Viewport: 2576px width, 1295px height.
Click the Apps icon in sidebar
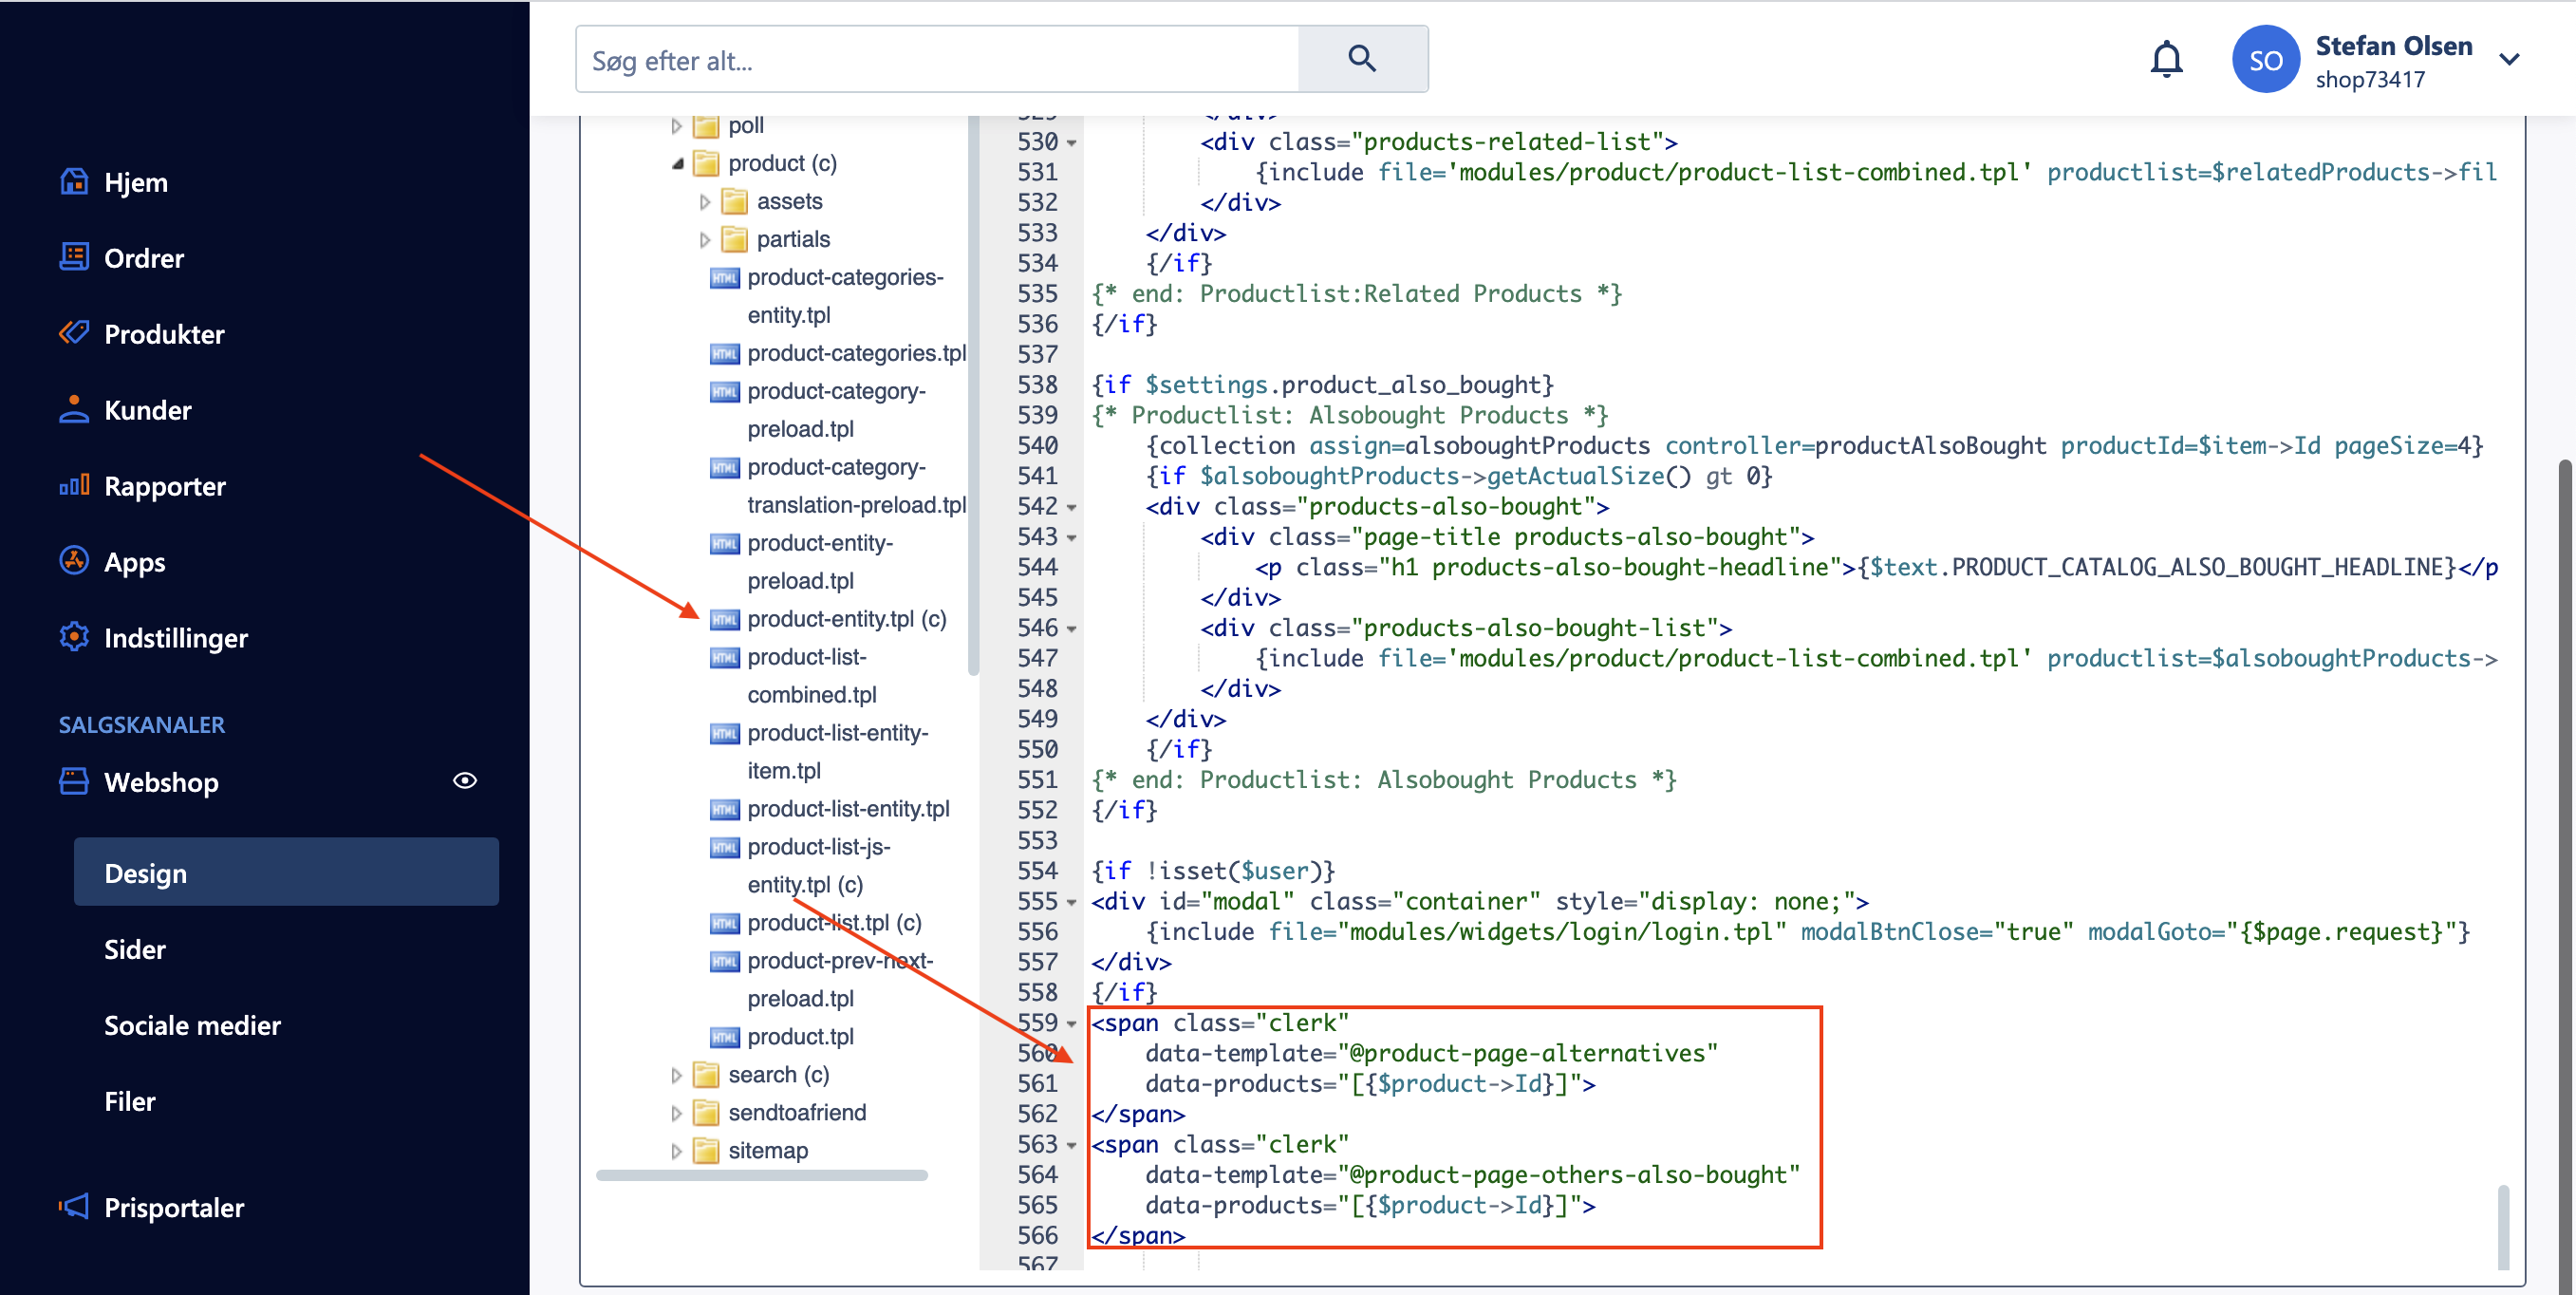point(74,561)
